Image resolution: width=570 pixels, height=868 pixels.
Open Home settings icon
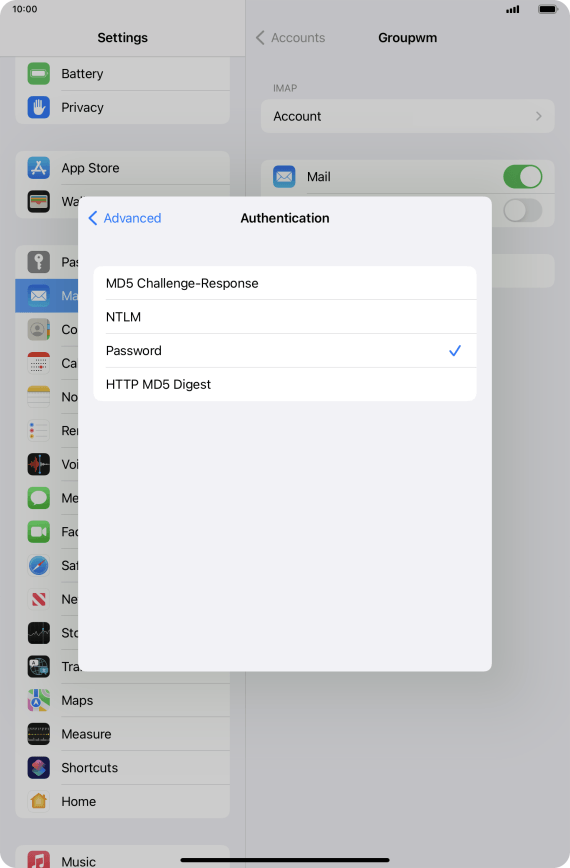pos(39,801)
